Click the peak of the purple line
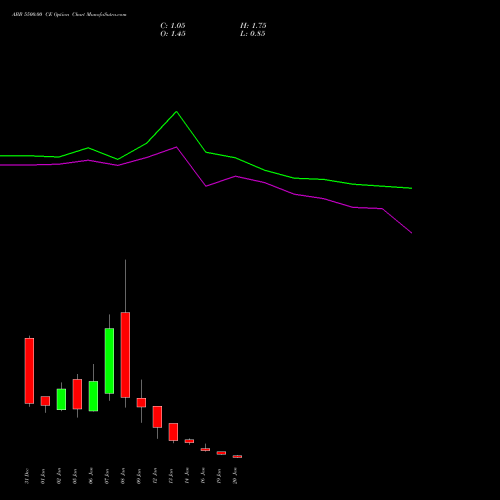Viewport: 500px width, 500px height. 176,147
